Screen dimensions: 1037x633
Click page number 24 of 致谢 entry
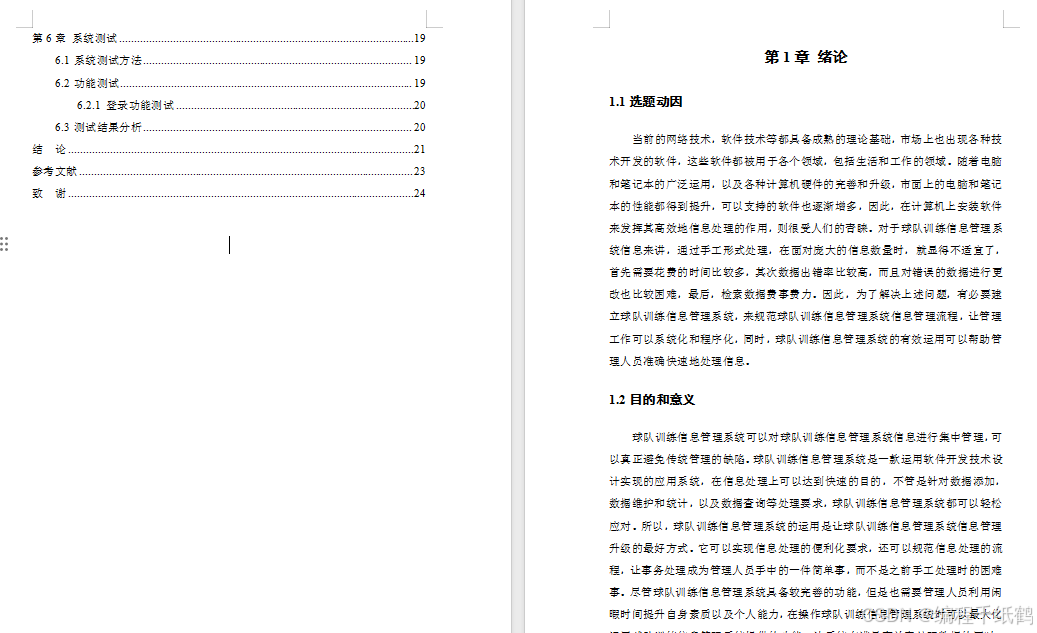[419, 193]
